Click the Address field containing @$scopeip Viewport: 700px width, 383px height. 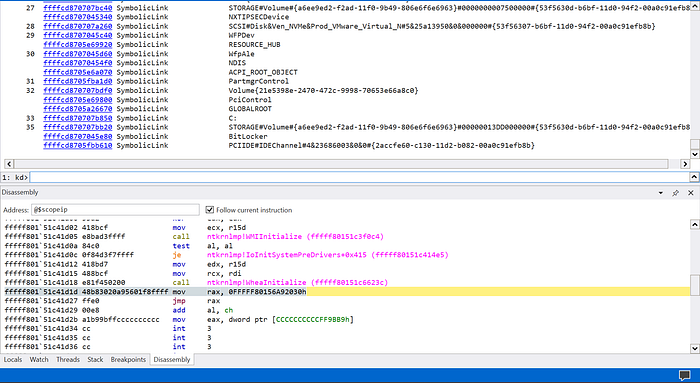pos(115,209)
